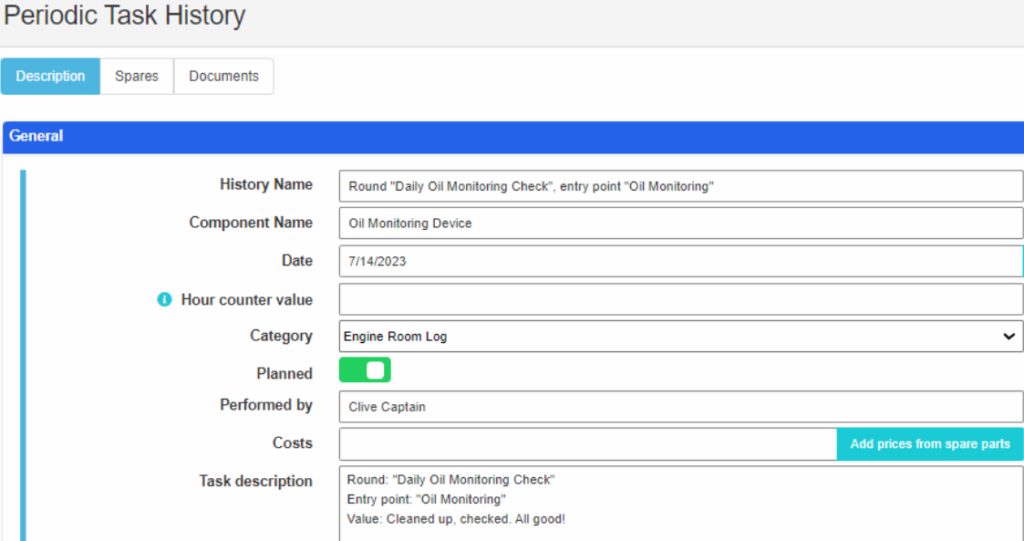
Task: Click the Planned label
Action: (x=284, y=374)
